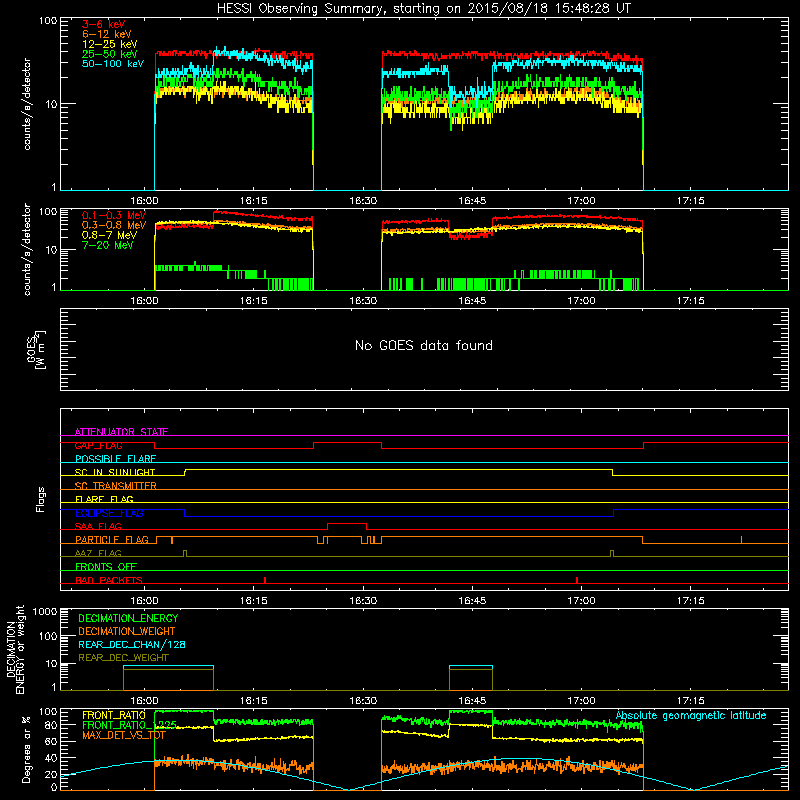The width and height of the screenshot is (800, 800).
Task: Click the DECIMATION_WEIGHT legend label
Action: pos(127,631)
